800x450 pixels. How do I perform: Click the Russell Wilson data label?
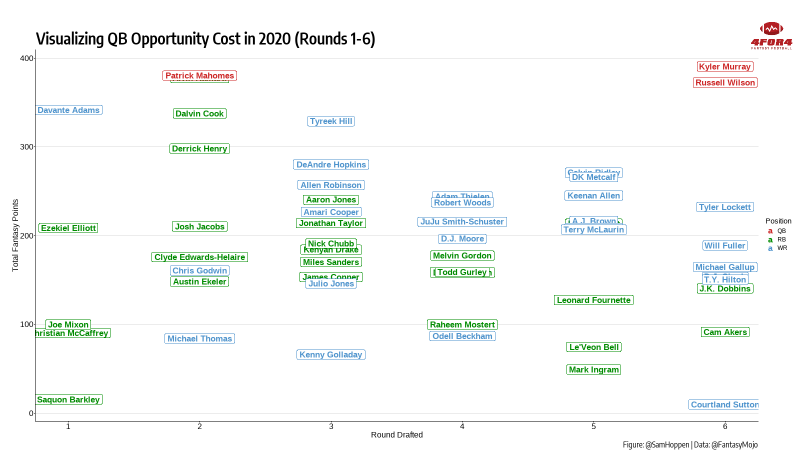725,83
